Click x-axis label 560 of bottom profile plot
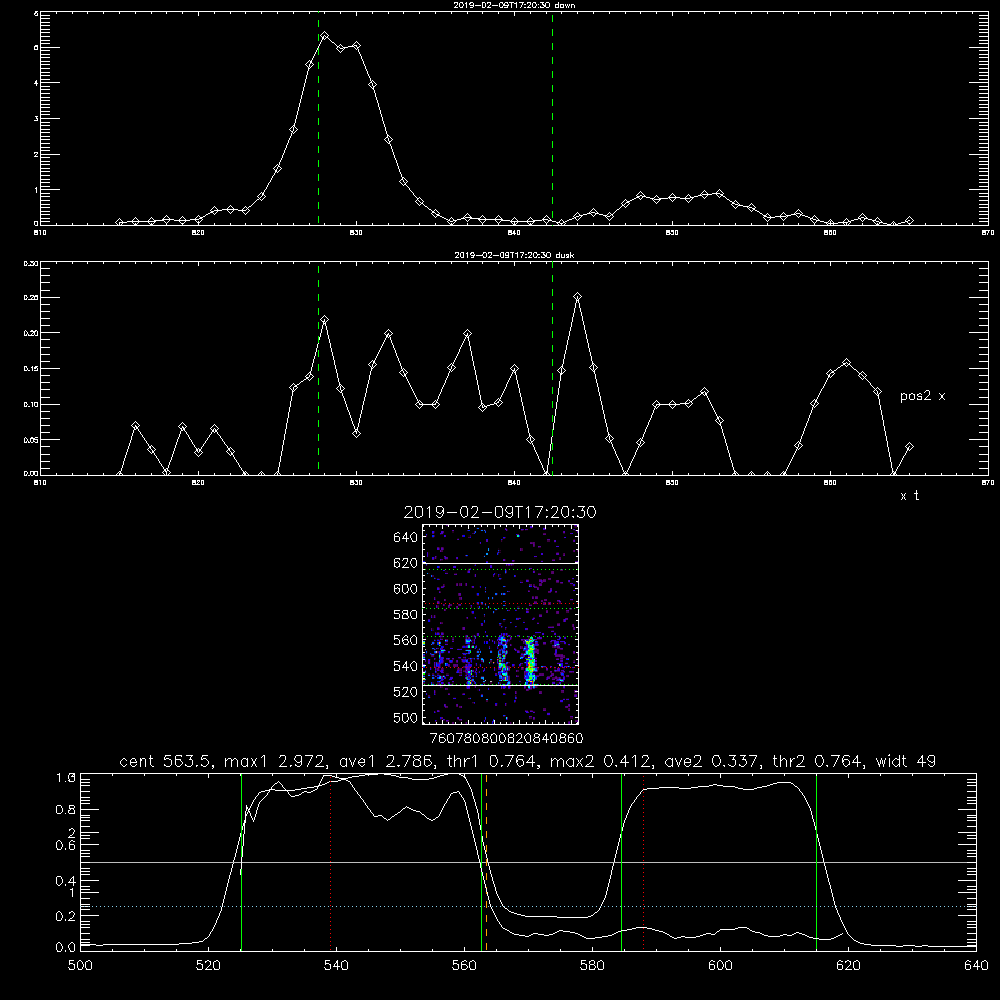The width and height of the screenshot is (1000, 1000). pyautogui.click(x=464, y=966)
